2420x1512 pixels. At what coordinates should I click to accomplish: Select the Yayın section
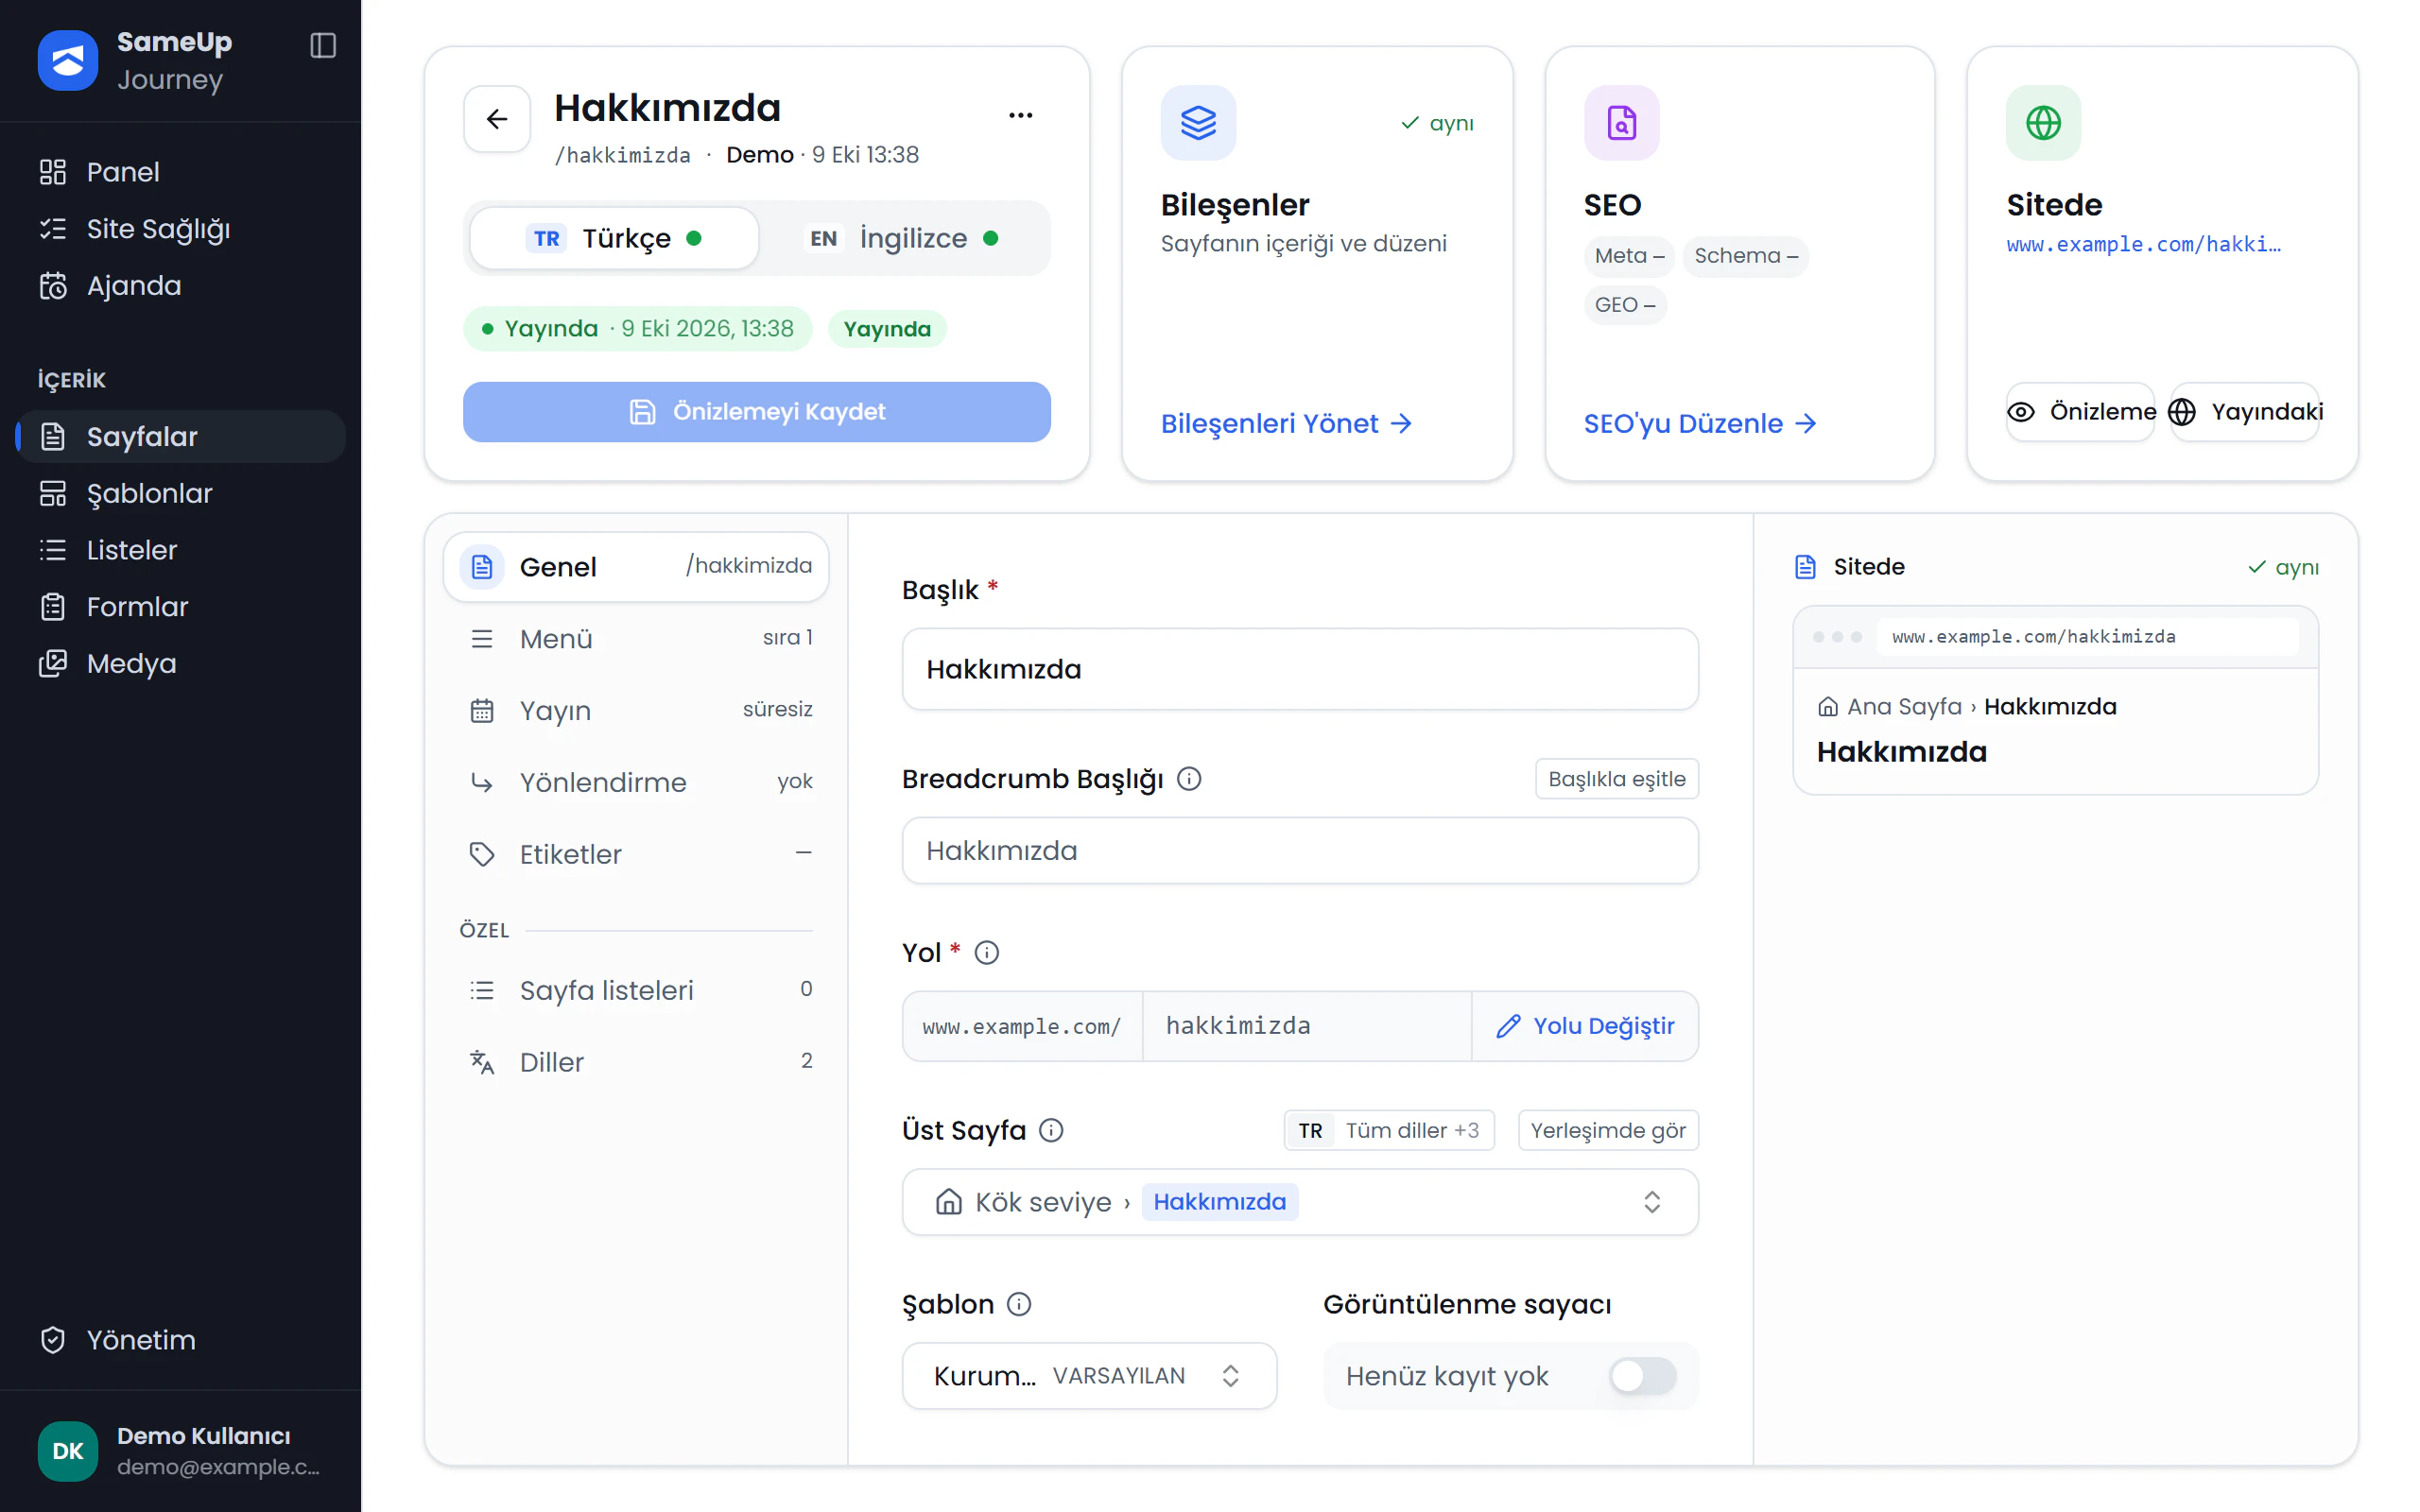coord(636,710)
